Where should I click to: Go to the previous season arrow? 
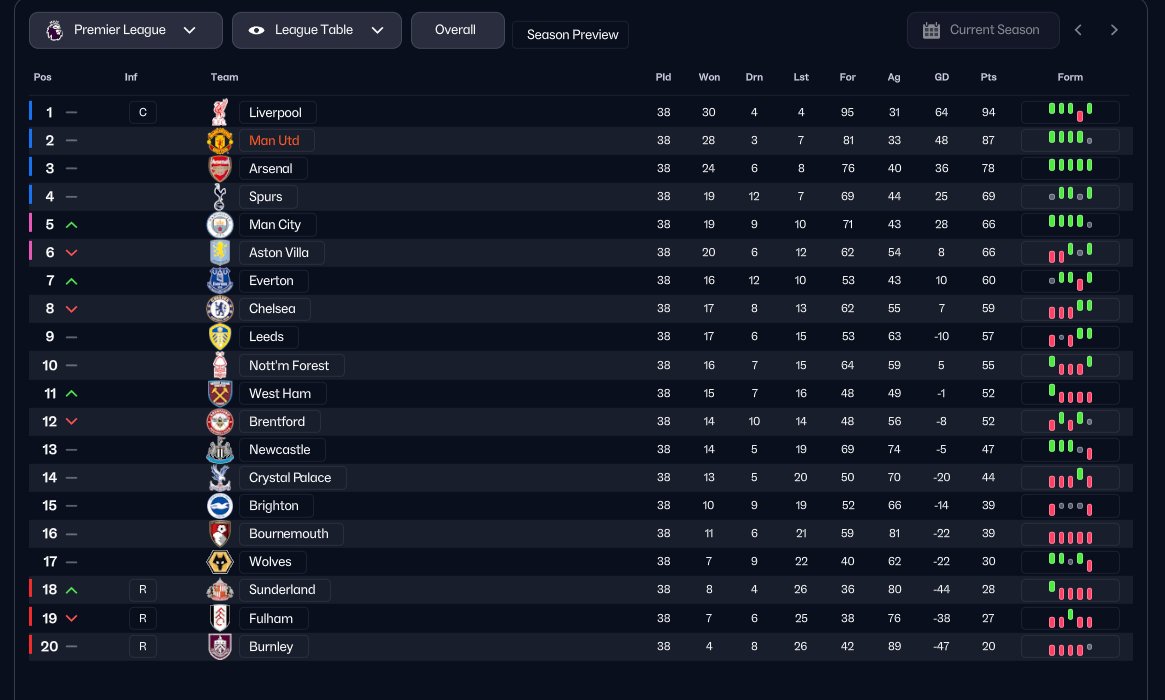[1078, 30]
